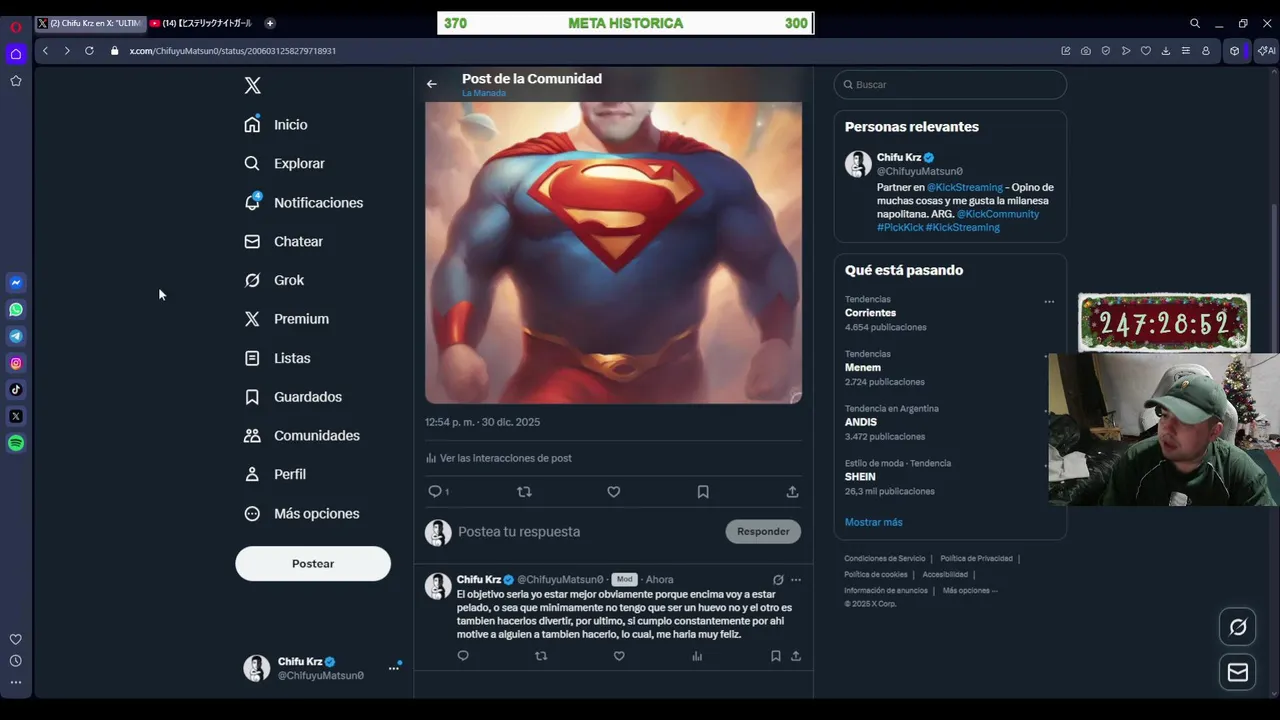Screen dimensions: 1280x720
Task: Bookmark the main post
Action: click(703, 492)
